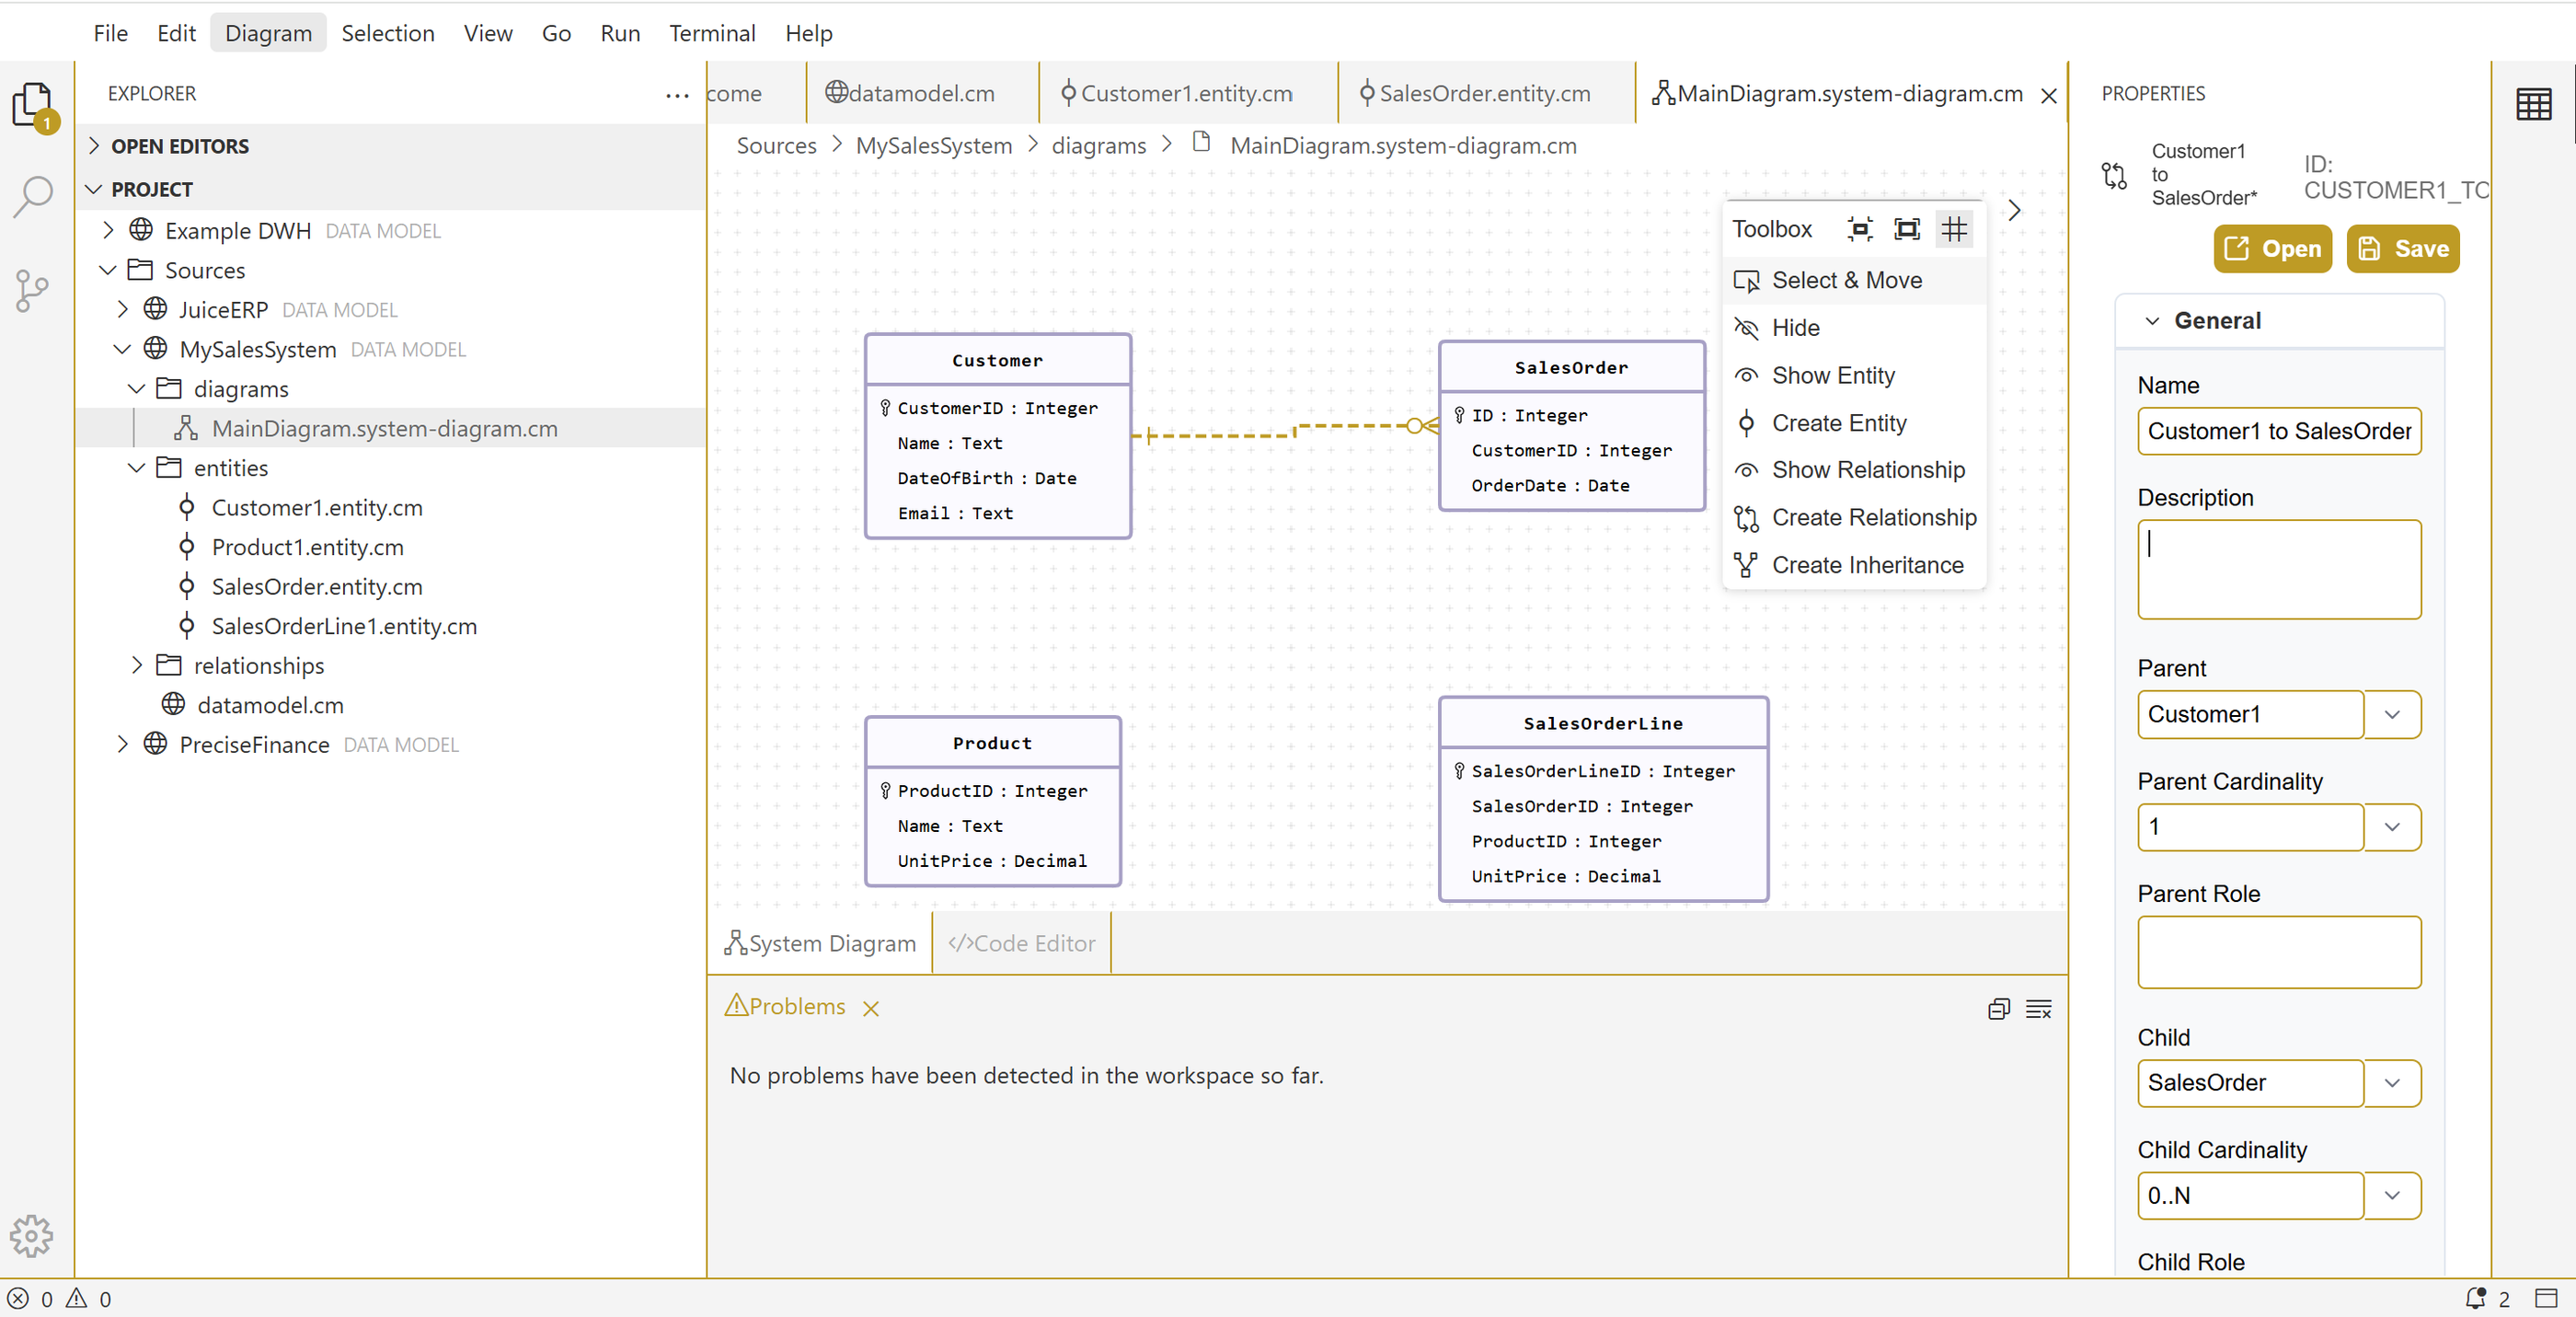The height and width of the screenshot is (1317, 2576).
Task: Click the center diagram icon in Toolbox
Action: click(x=1859, y=229)
